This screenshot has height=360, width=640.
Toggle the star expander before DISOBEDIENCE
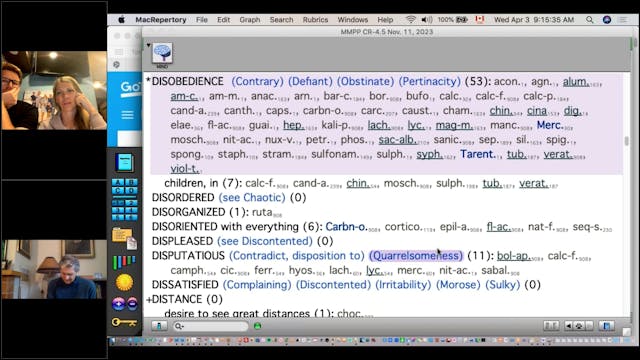click(149, 81)
